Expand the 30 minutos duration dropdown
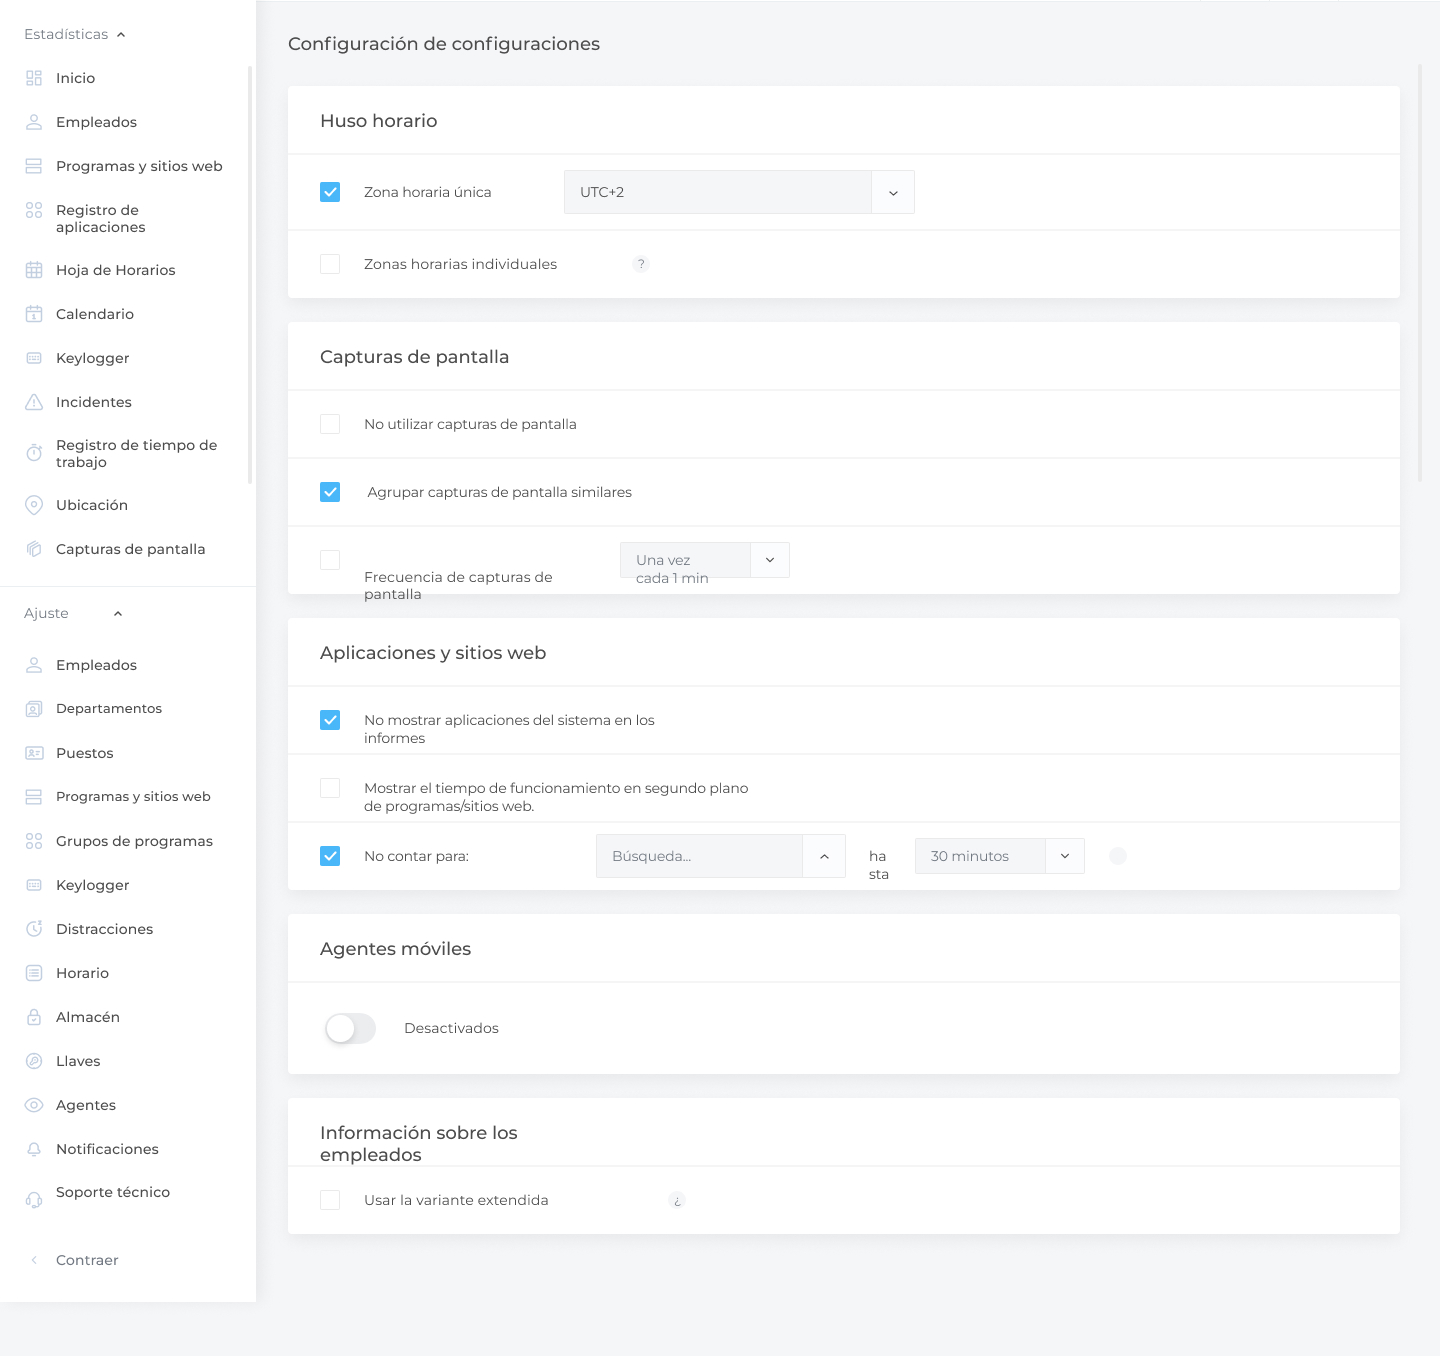This screenshot has width=1440, height=1356. coord(1064,856)
